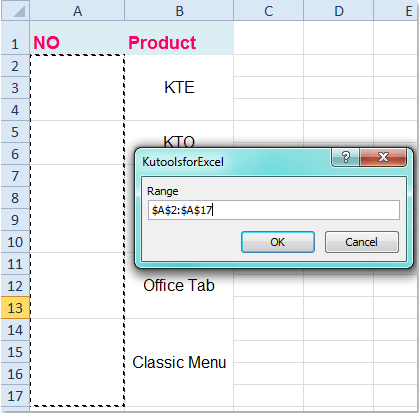Select column C header
This screenshot has height=413, width=419.
click(269, 11)
